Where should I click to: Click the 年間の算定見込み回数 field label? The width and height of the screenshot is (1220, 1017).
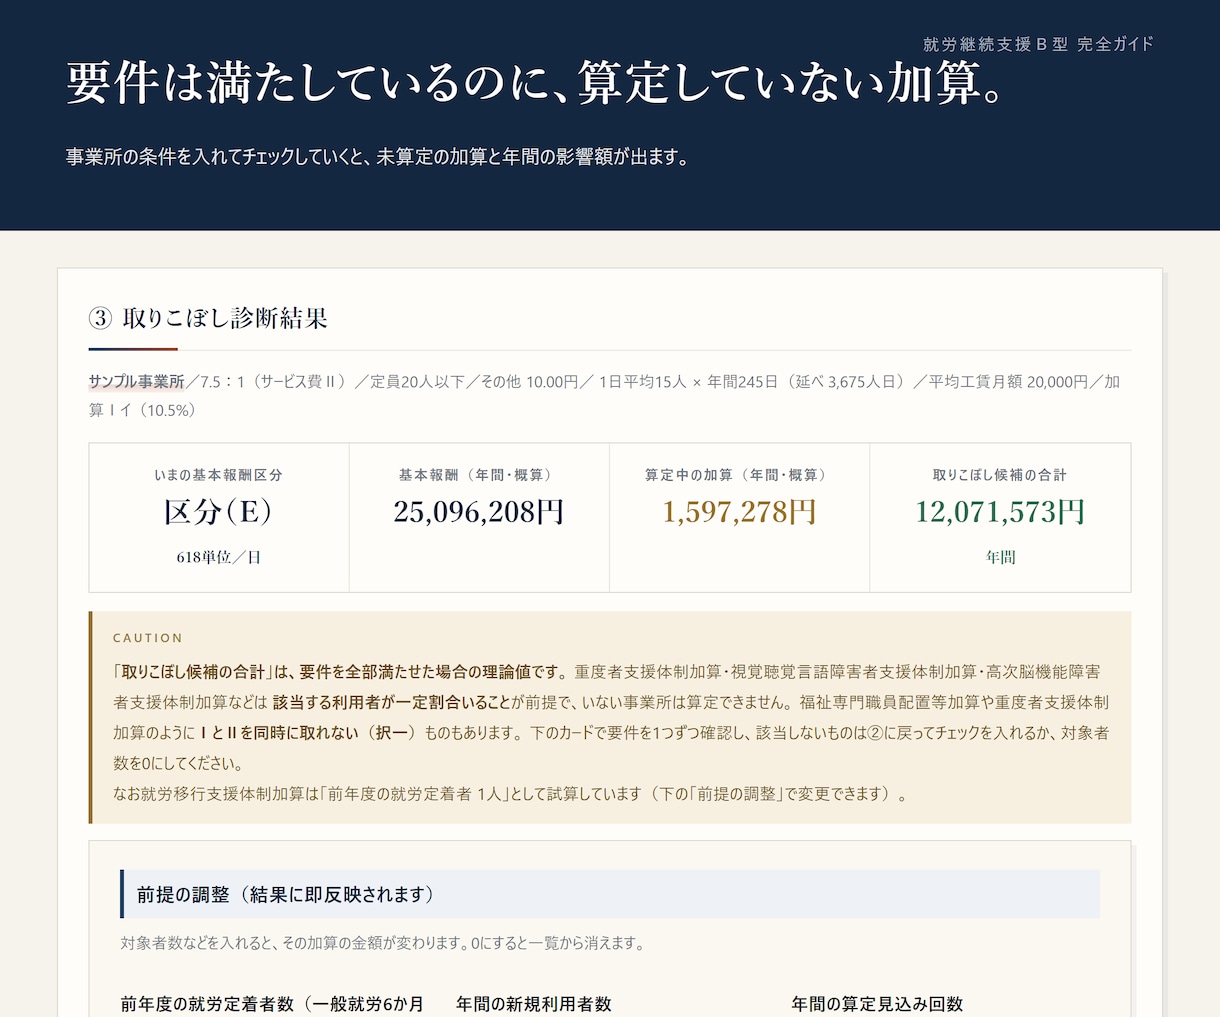coord(877,1004)
